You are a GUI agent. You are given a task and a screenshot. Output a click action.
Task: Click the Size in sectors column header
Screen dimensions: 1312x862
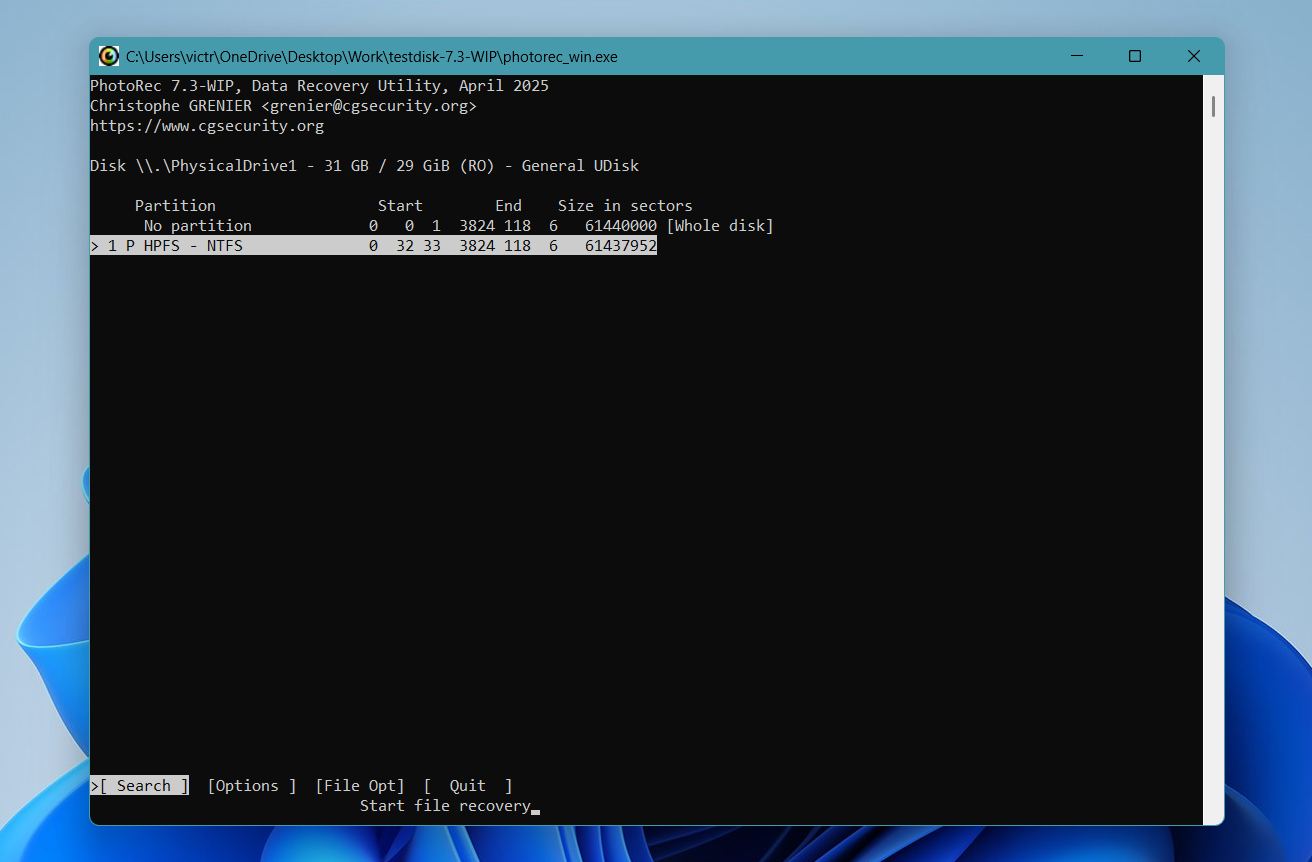tap(625, 205)
